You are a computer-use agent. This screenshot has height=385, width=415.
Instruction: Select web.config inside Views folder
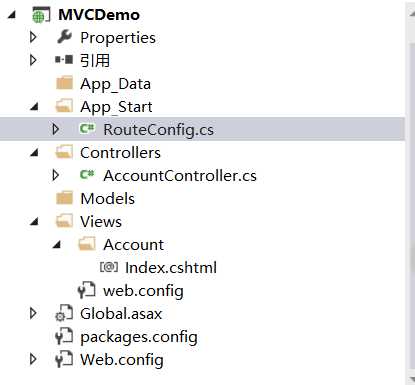[143, 291]
